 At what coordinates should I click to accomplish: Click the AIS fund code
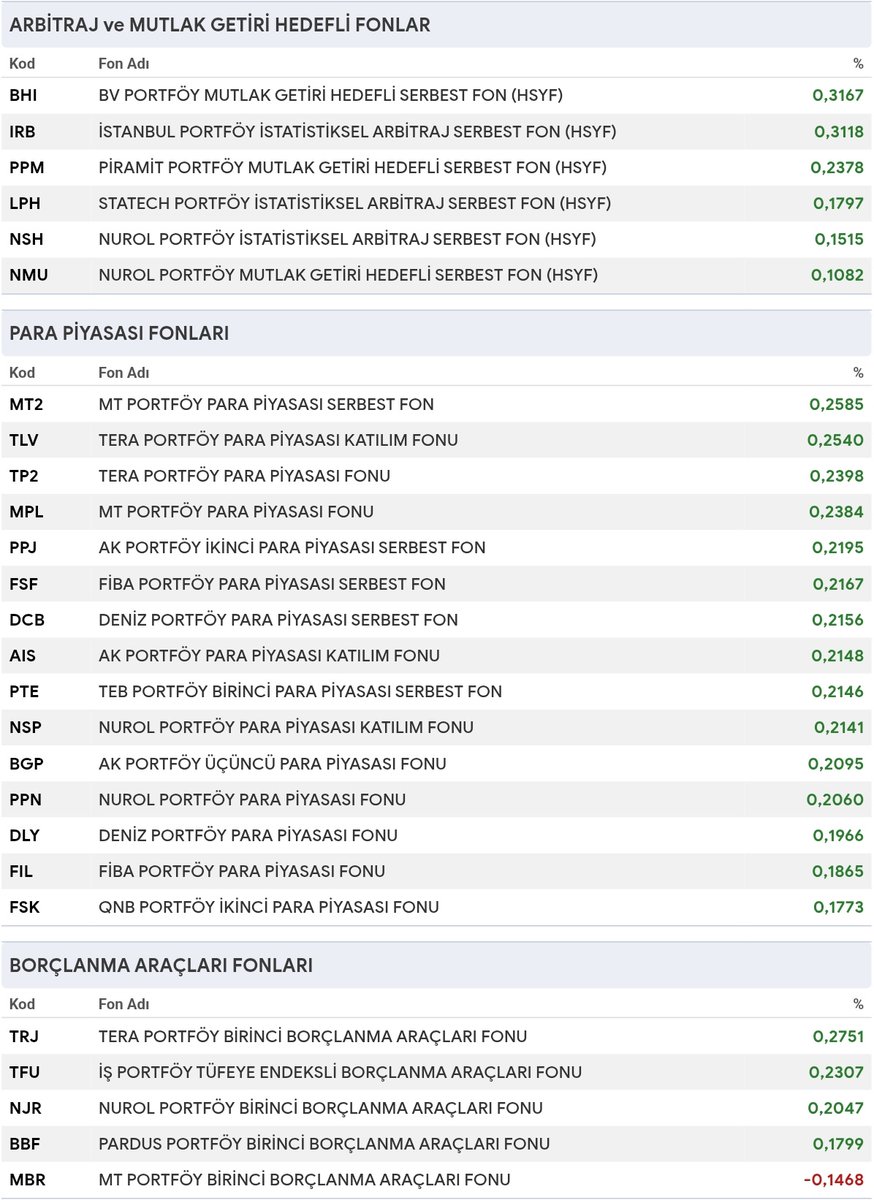(x=22, y=657)
